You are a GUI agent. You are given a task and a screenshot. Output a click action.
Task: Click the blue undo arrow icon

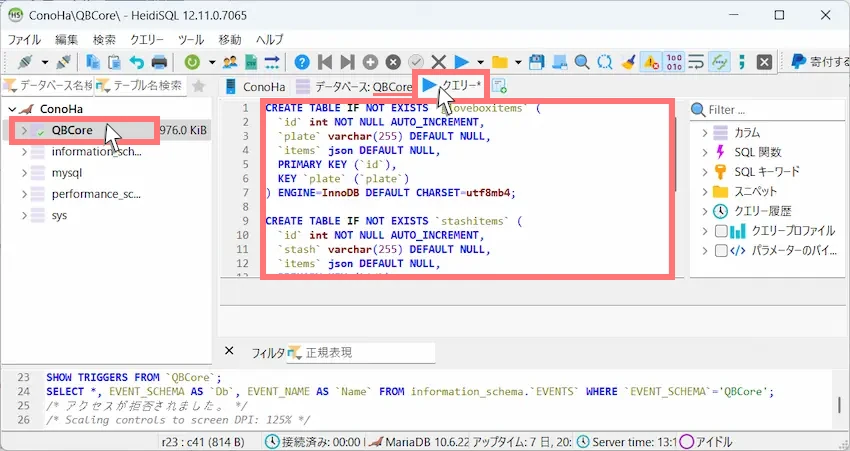point(137,62)
